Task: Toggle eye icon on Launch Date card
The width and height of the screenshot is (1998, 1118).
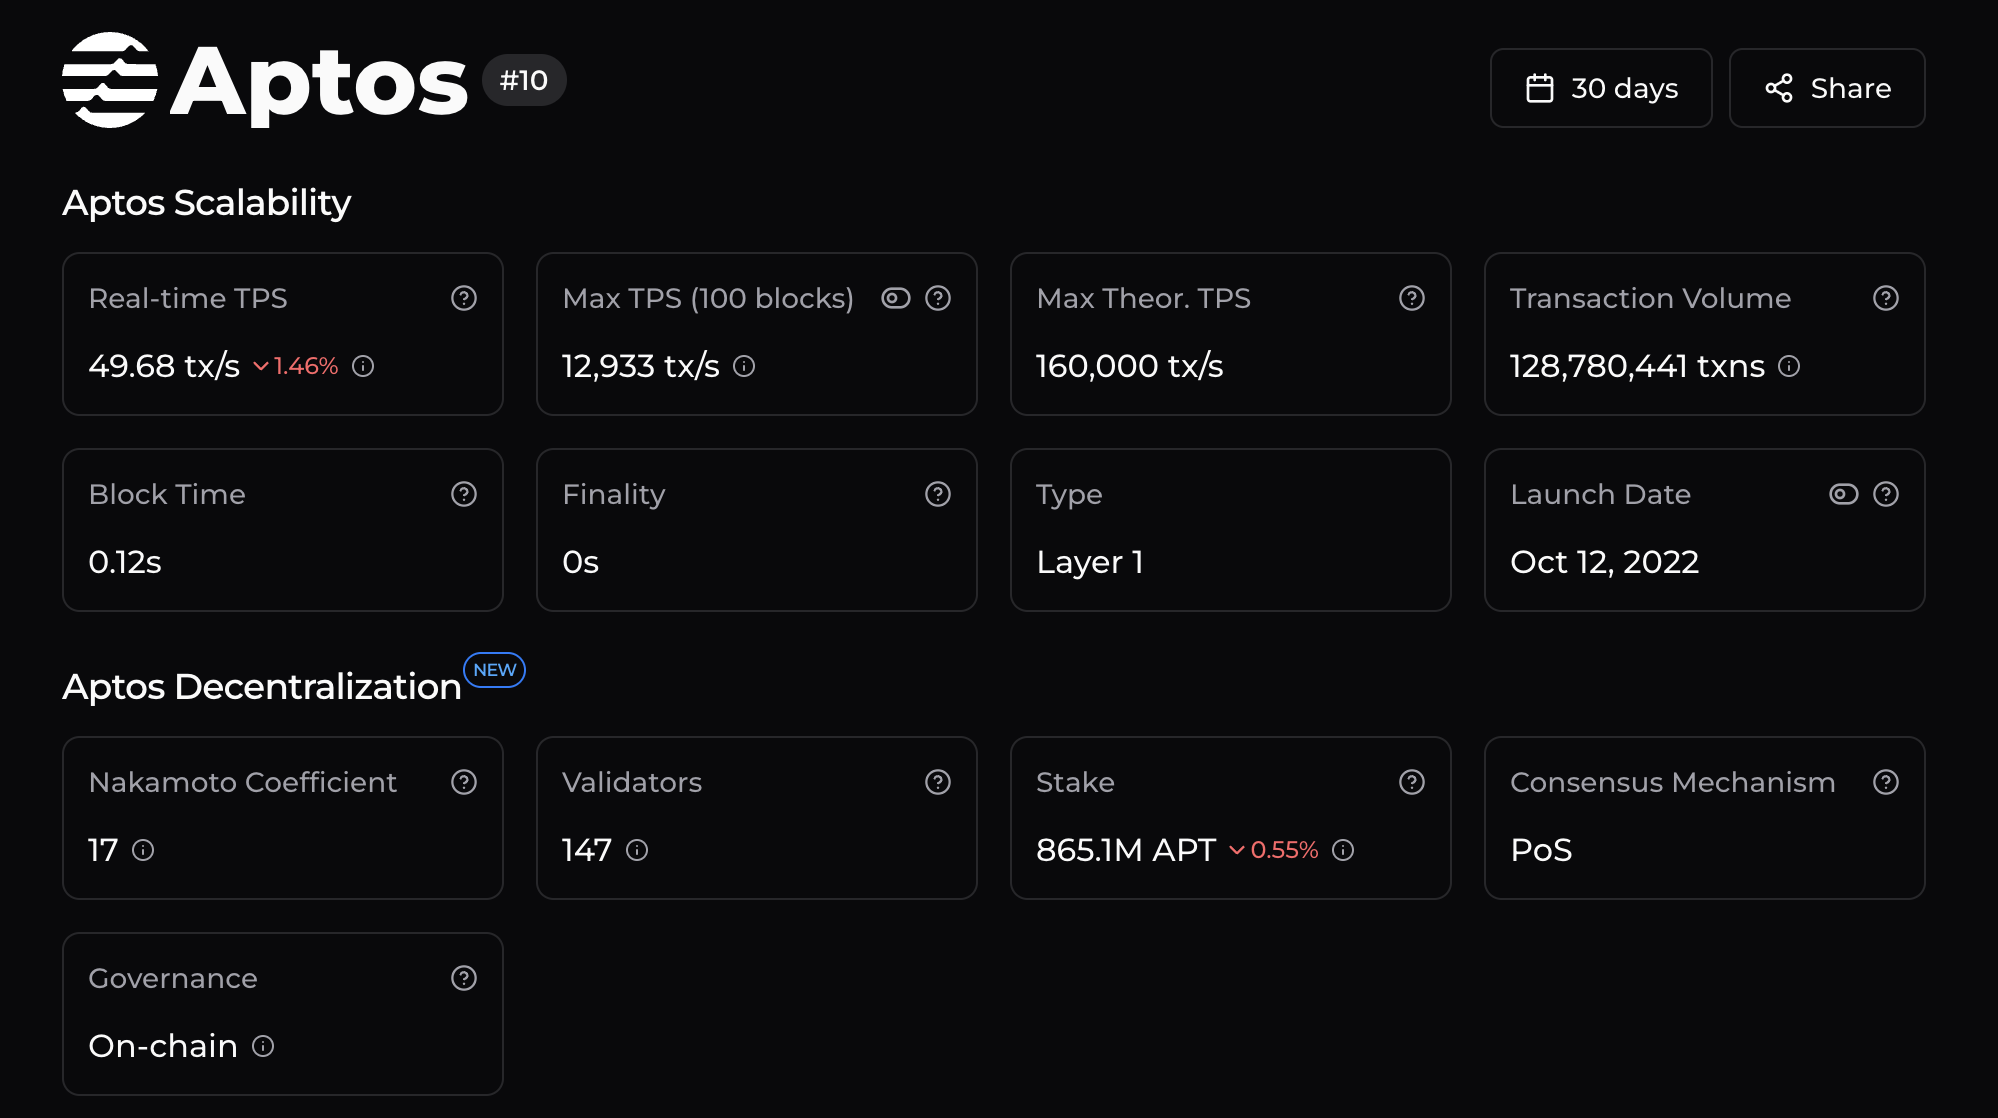Action: [1844, 494]
